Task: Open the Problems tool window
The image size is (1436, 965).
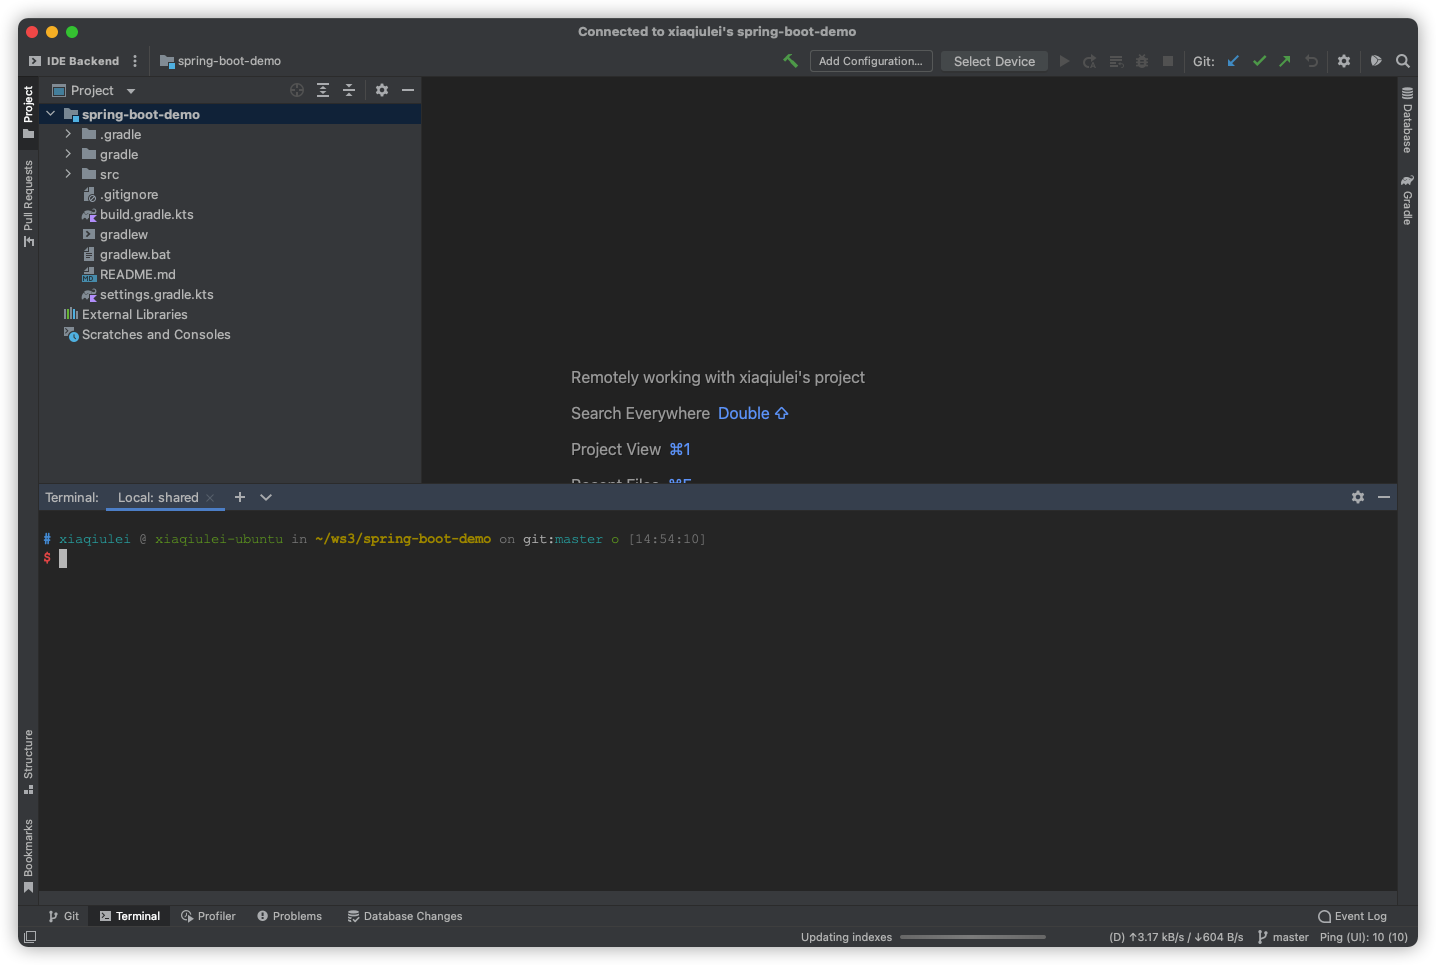Action: [290, 916]
